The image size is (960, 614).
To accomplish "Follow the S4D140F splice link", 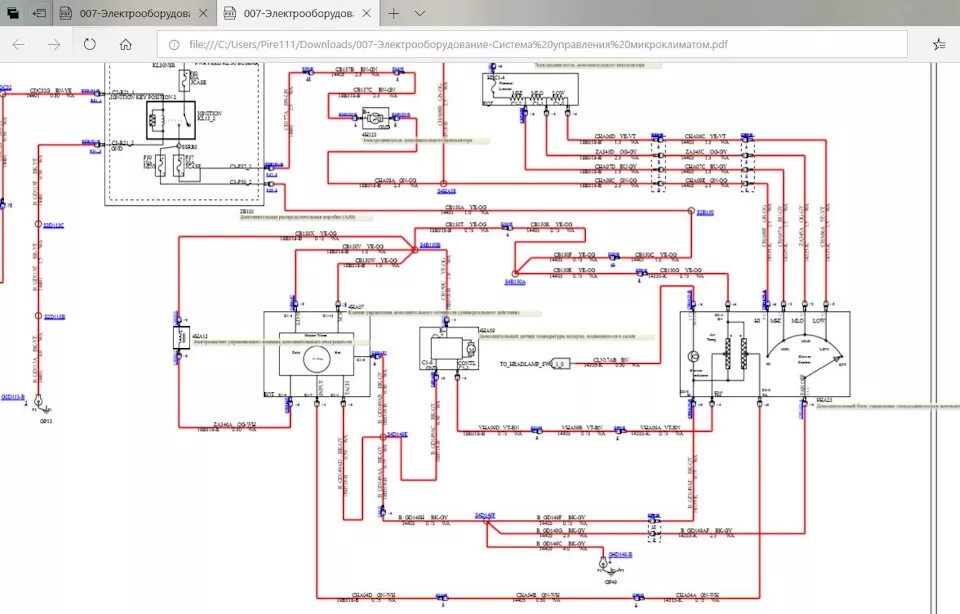I will click(x=485, y=515).
